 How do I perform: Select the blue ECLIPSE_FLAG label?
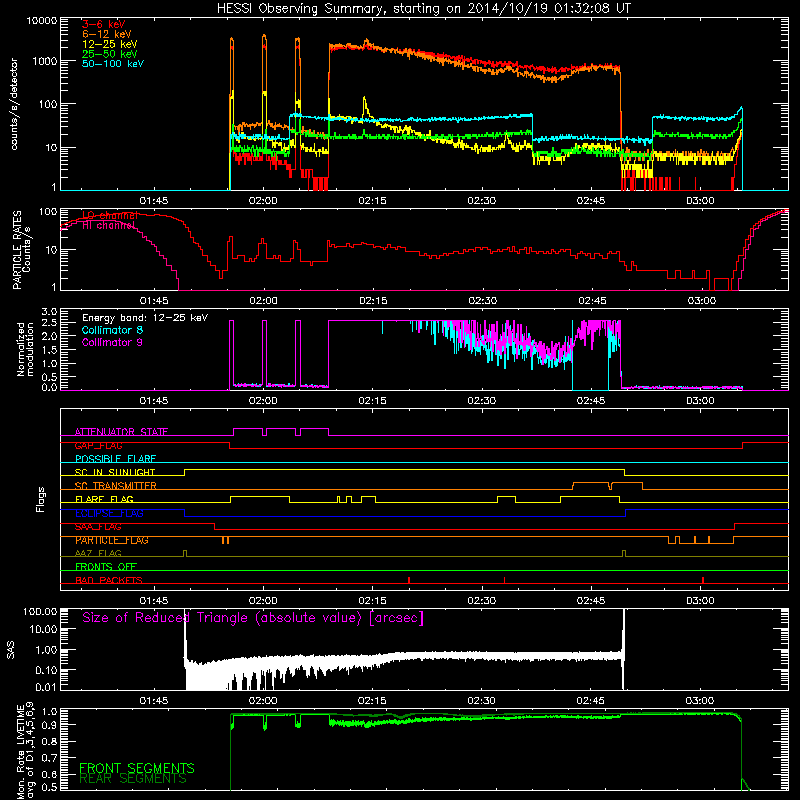pyautogui.click(x=109, y=513)
